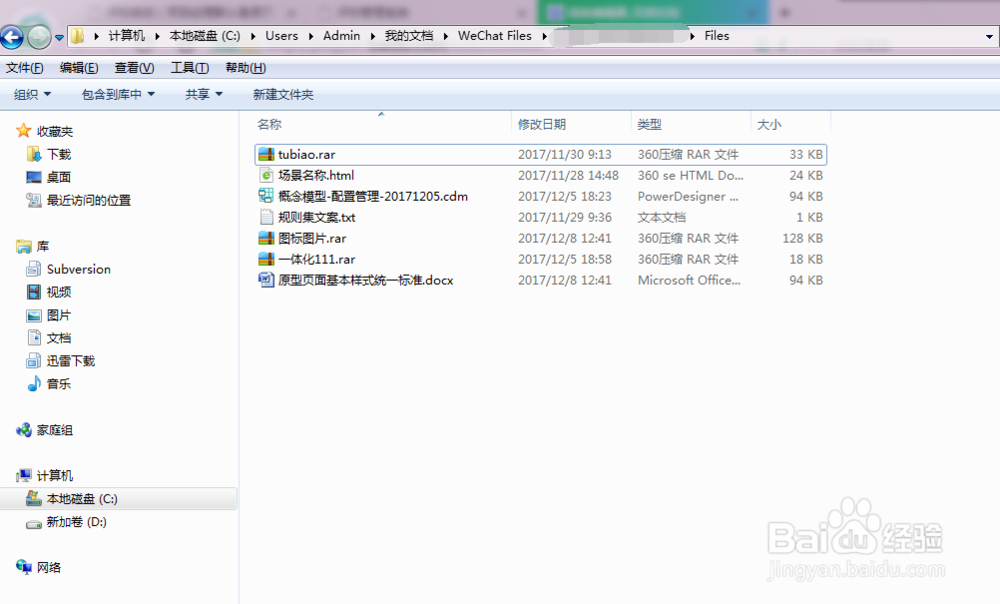Click the WeChat Files breadcrumb segment
The width and height of the screenshot is (1000, 604).
(x=494, y=36)
